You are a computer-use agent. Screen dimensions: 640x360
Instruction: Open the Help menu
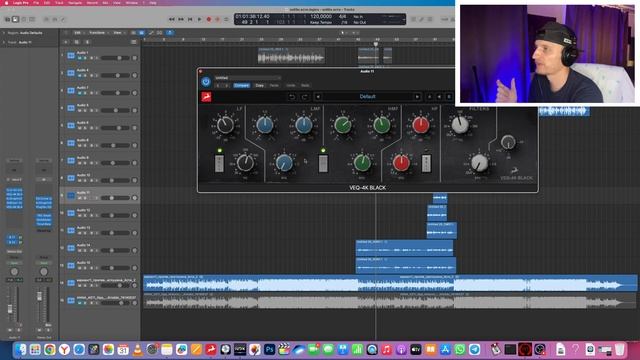coord(153,2)
